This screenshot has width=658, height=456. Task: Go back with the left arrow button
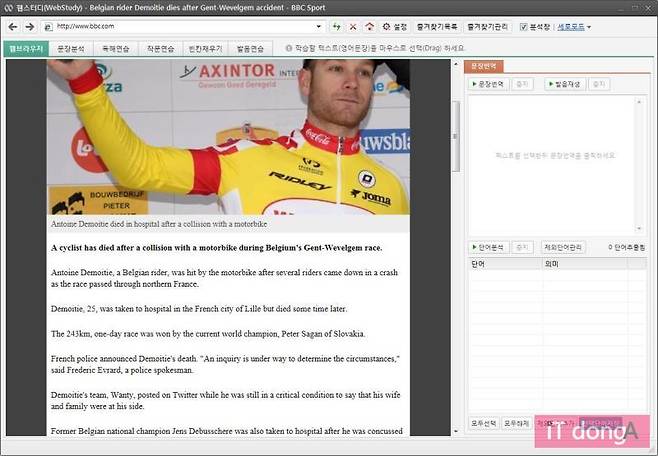[13, 27]
